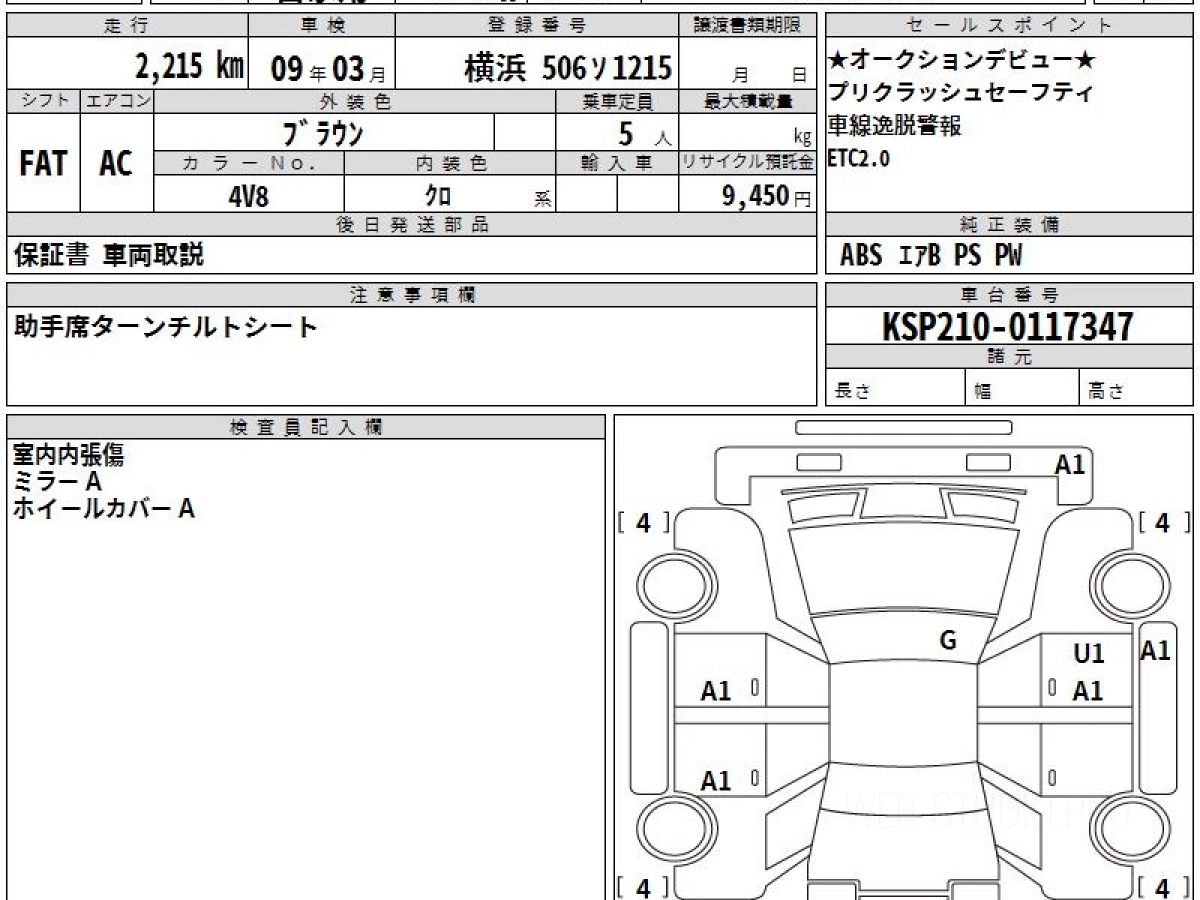Viewport: 1200px width, 900px height.
Task: Click the "乗車定員" header
Action: click(617, 101)
